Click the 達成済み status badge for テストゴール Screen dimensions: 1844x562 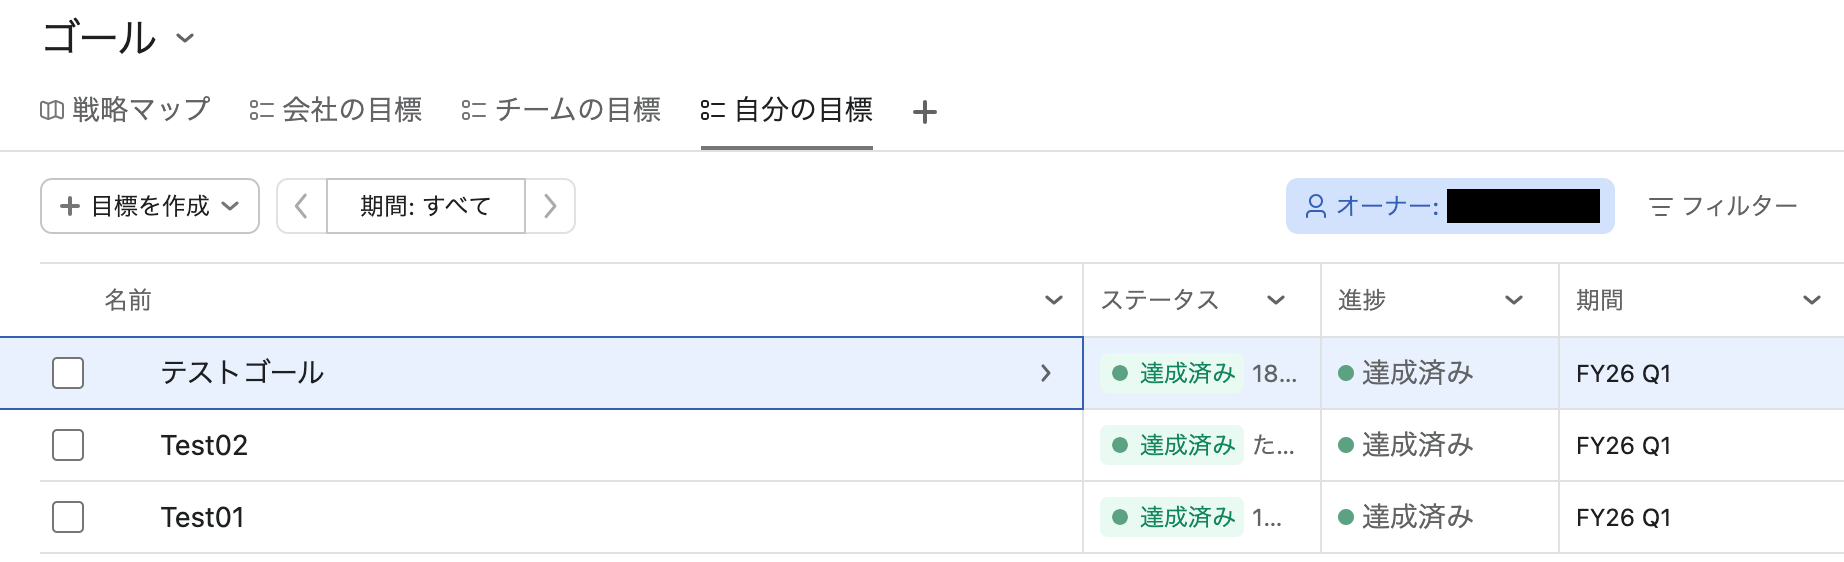click(1173, 373)
